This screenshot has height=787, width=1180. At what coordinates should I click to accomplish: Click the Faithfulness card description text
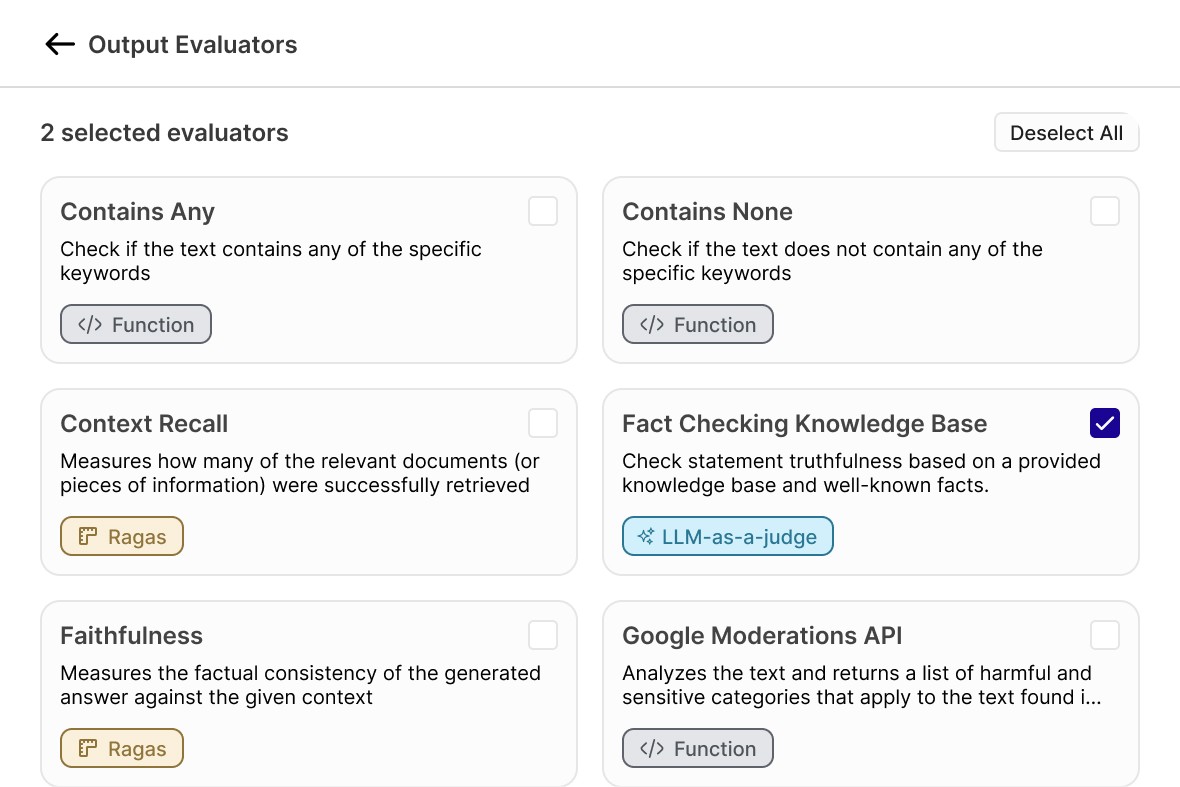pyautogui.click(x=300, y=685)
